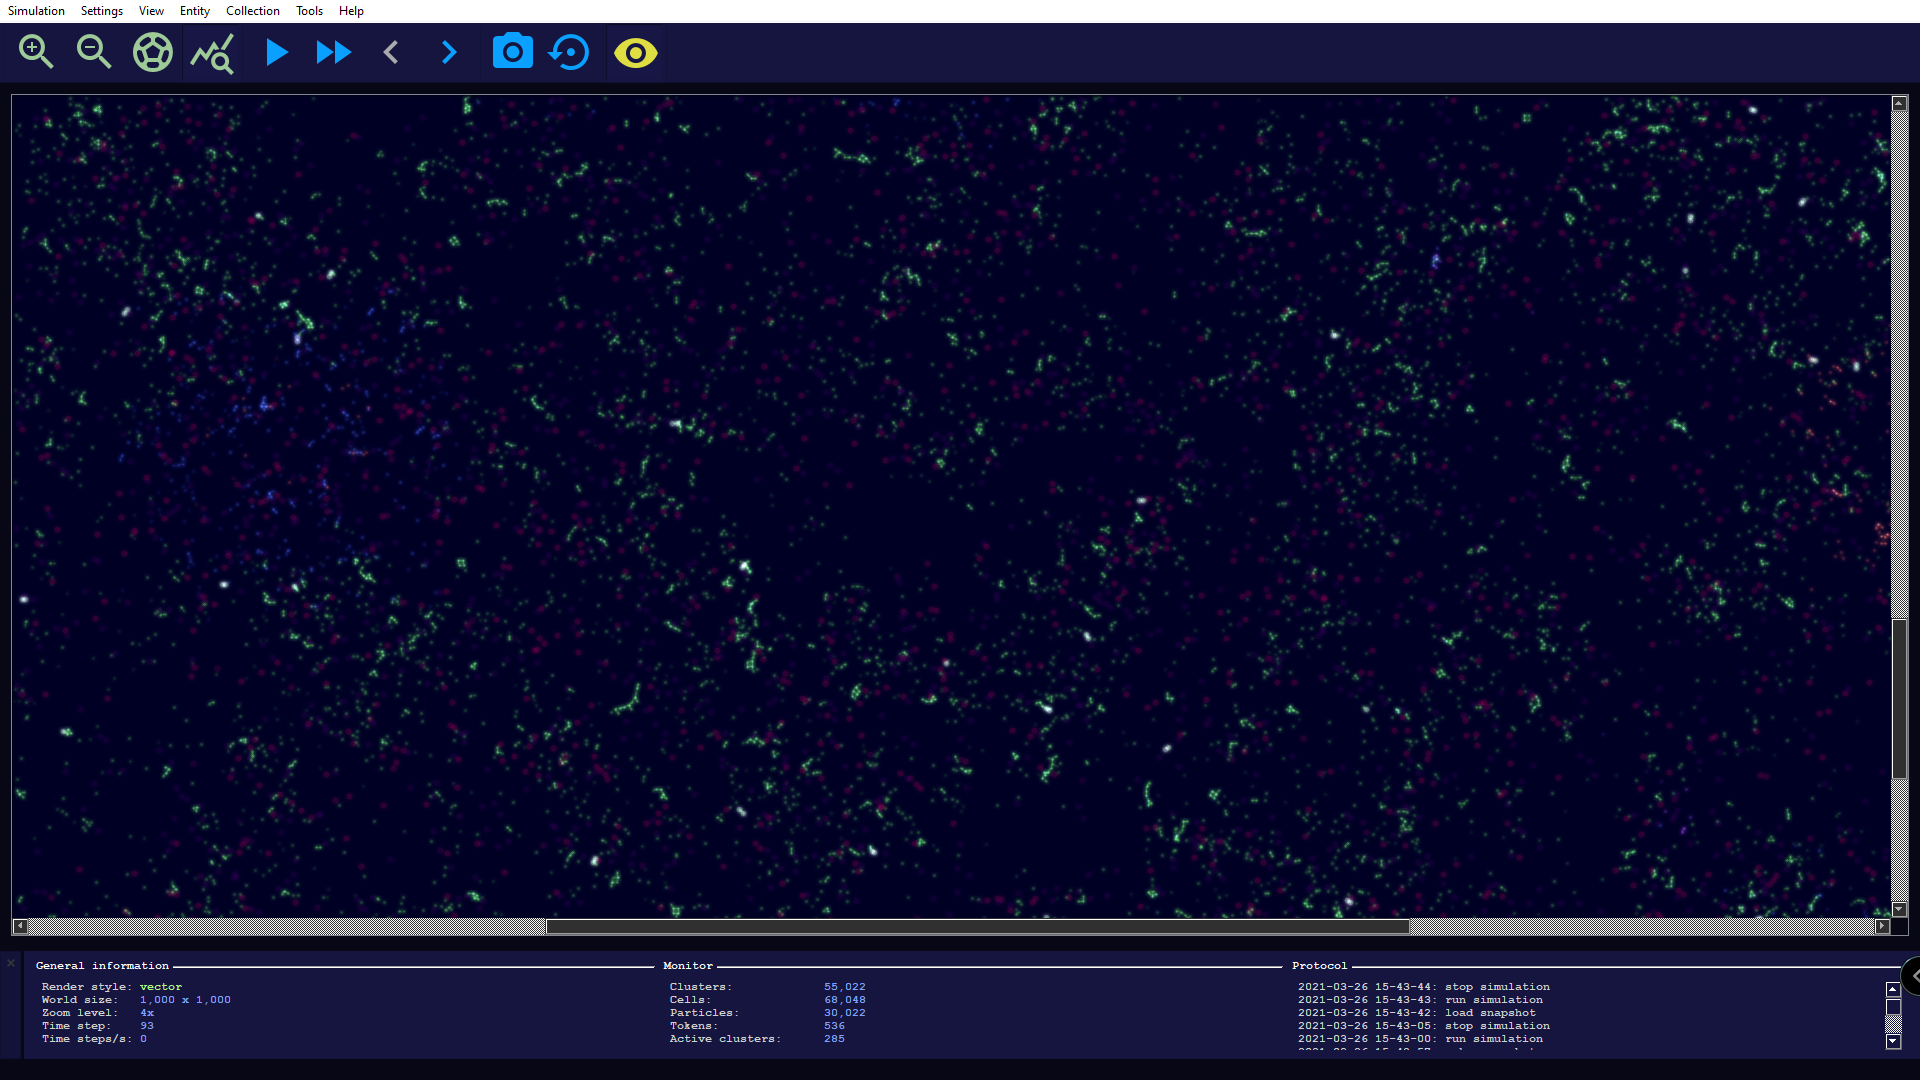Open the Collection menu
Image resolution: width=1920 pixels, height=1080 pixels.
point(252,11)
